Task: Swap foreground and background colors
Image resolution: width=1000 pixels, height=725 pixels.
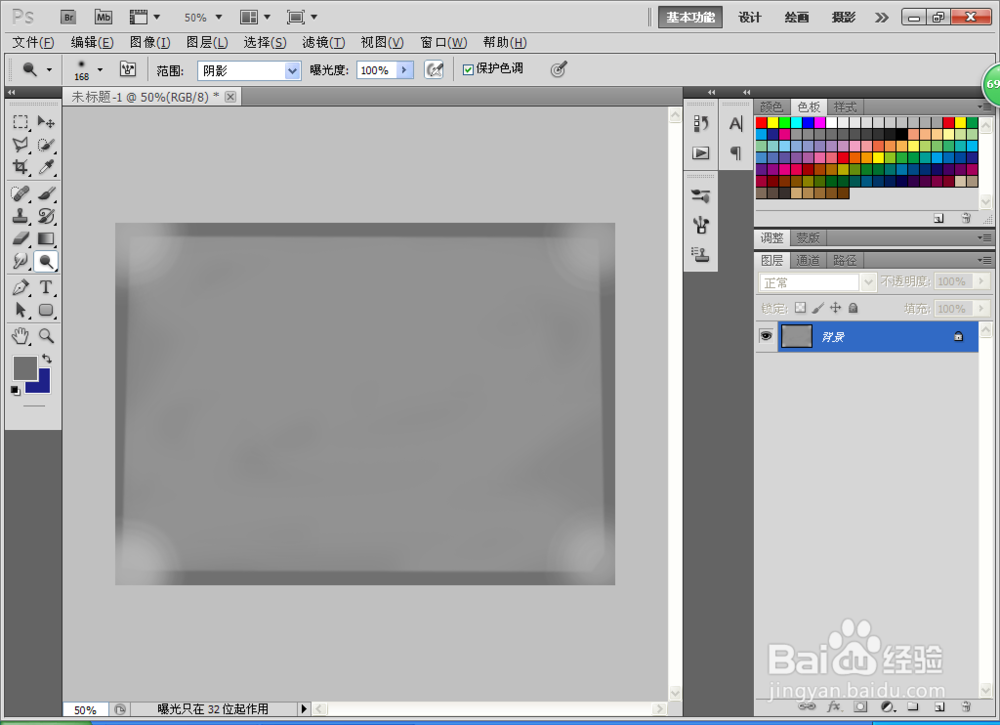Action: [x=47, y=358]
